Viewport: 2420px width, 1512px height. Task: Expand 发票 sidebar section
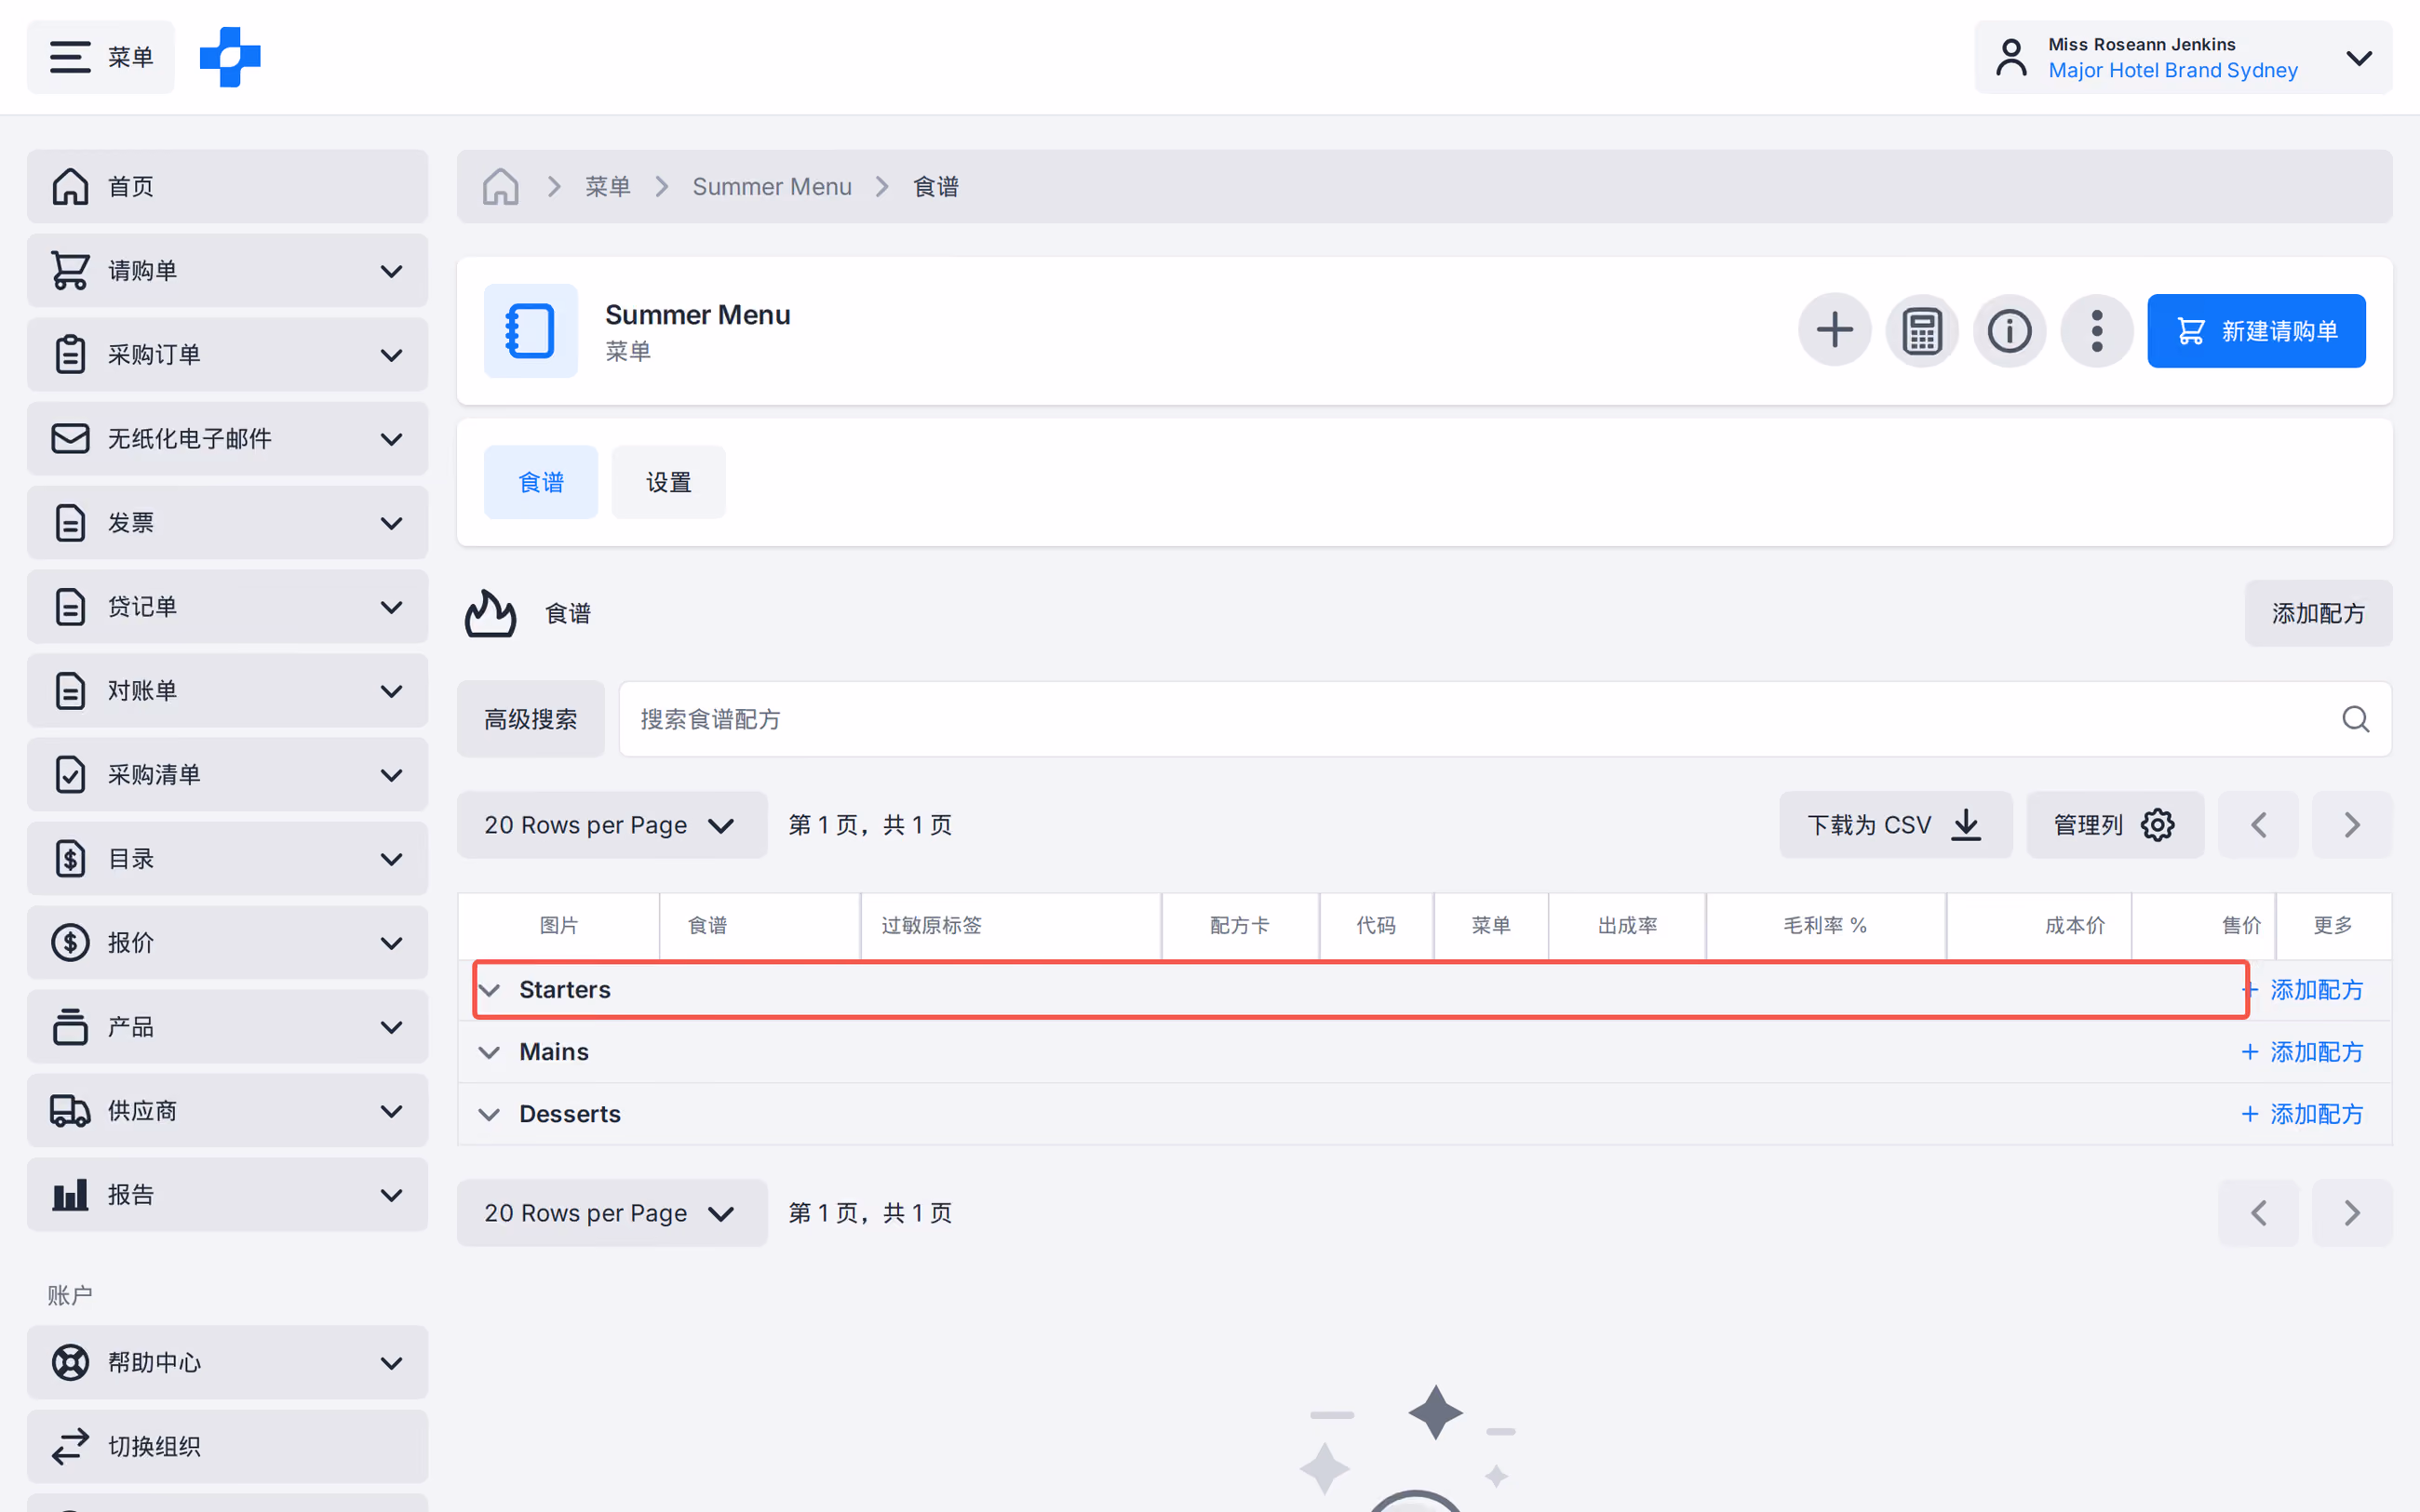[227, 522]
